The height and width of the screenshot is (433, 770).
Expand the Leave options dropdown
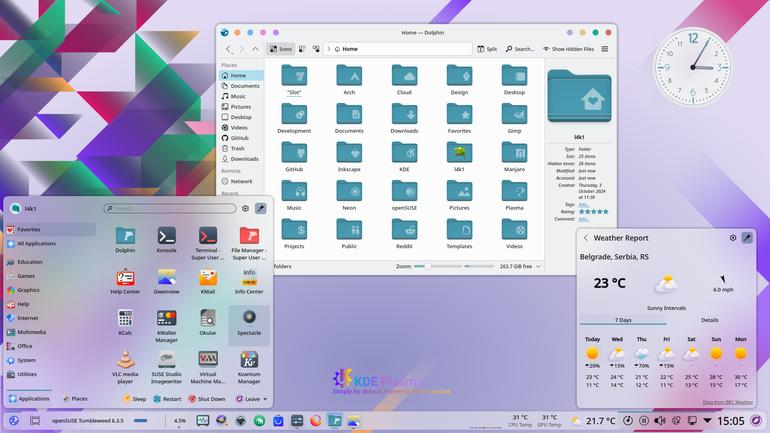[265, 399]
